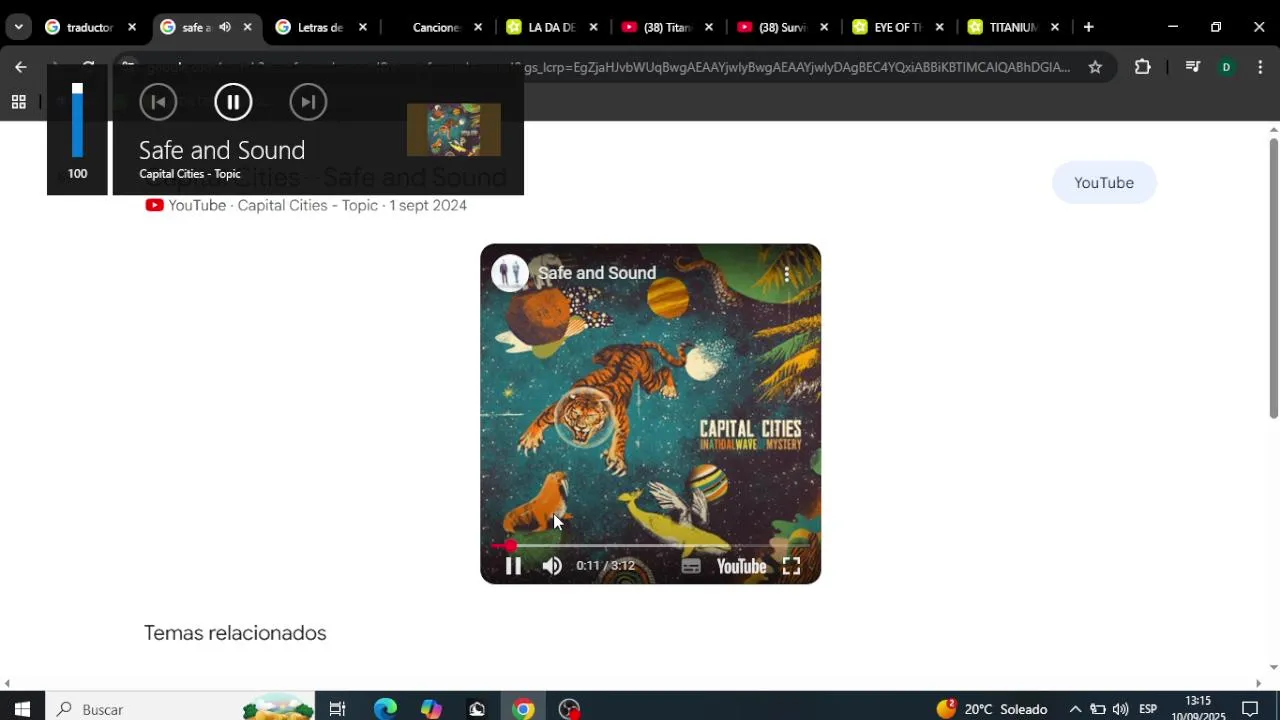Close the 'Letras de' tab
The width and height of the screenshot is (1280, 720).
point(363,27)
